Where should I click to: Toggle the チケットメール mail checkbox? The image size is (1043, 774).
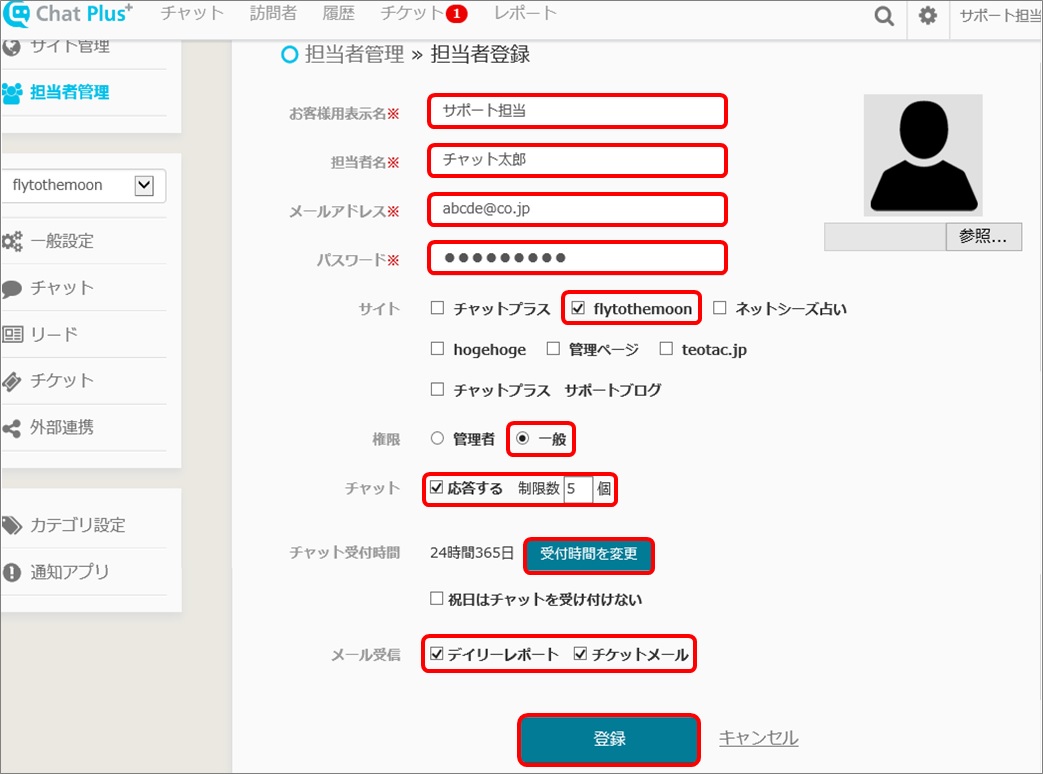580,654
